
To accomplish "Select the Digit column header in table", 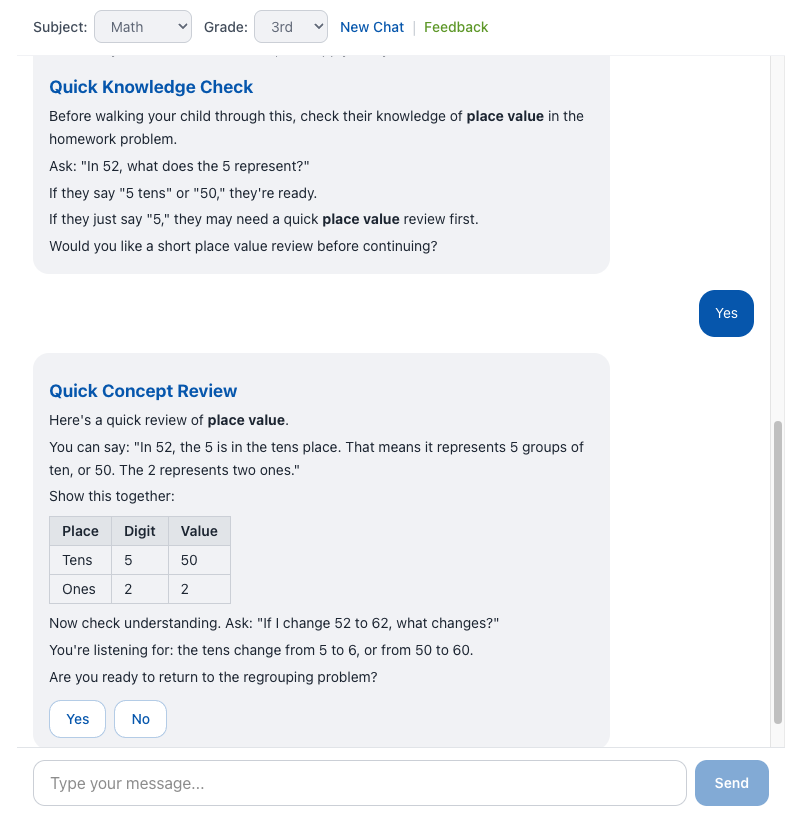I will coord(140,531).
